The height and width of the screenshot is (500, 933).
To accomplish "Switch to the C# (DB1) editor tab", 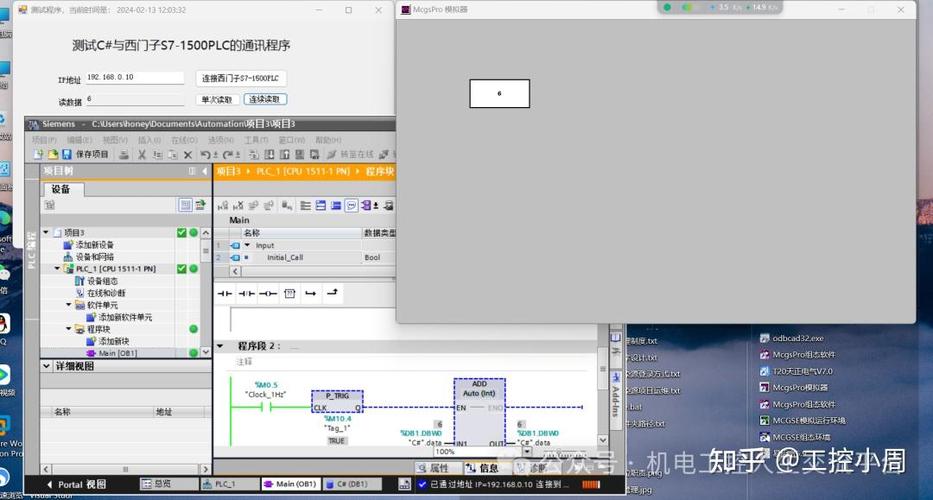I will pos(353,484).
